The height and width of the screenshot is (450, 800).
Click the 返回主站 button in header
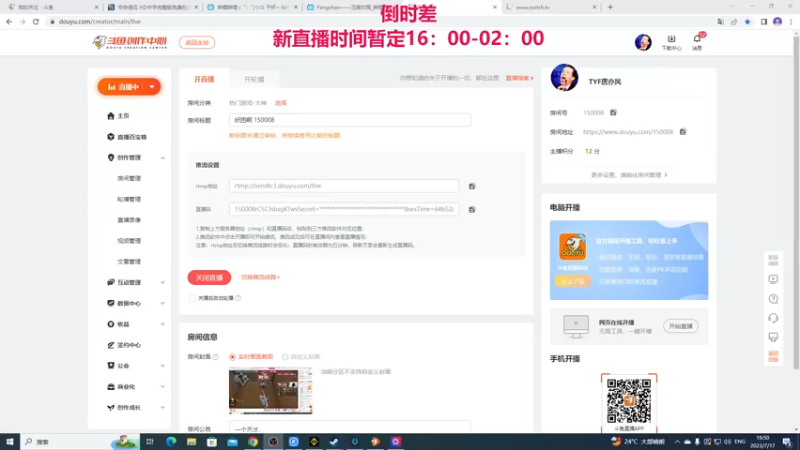coord(197,42)
